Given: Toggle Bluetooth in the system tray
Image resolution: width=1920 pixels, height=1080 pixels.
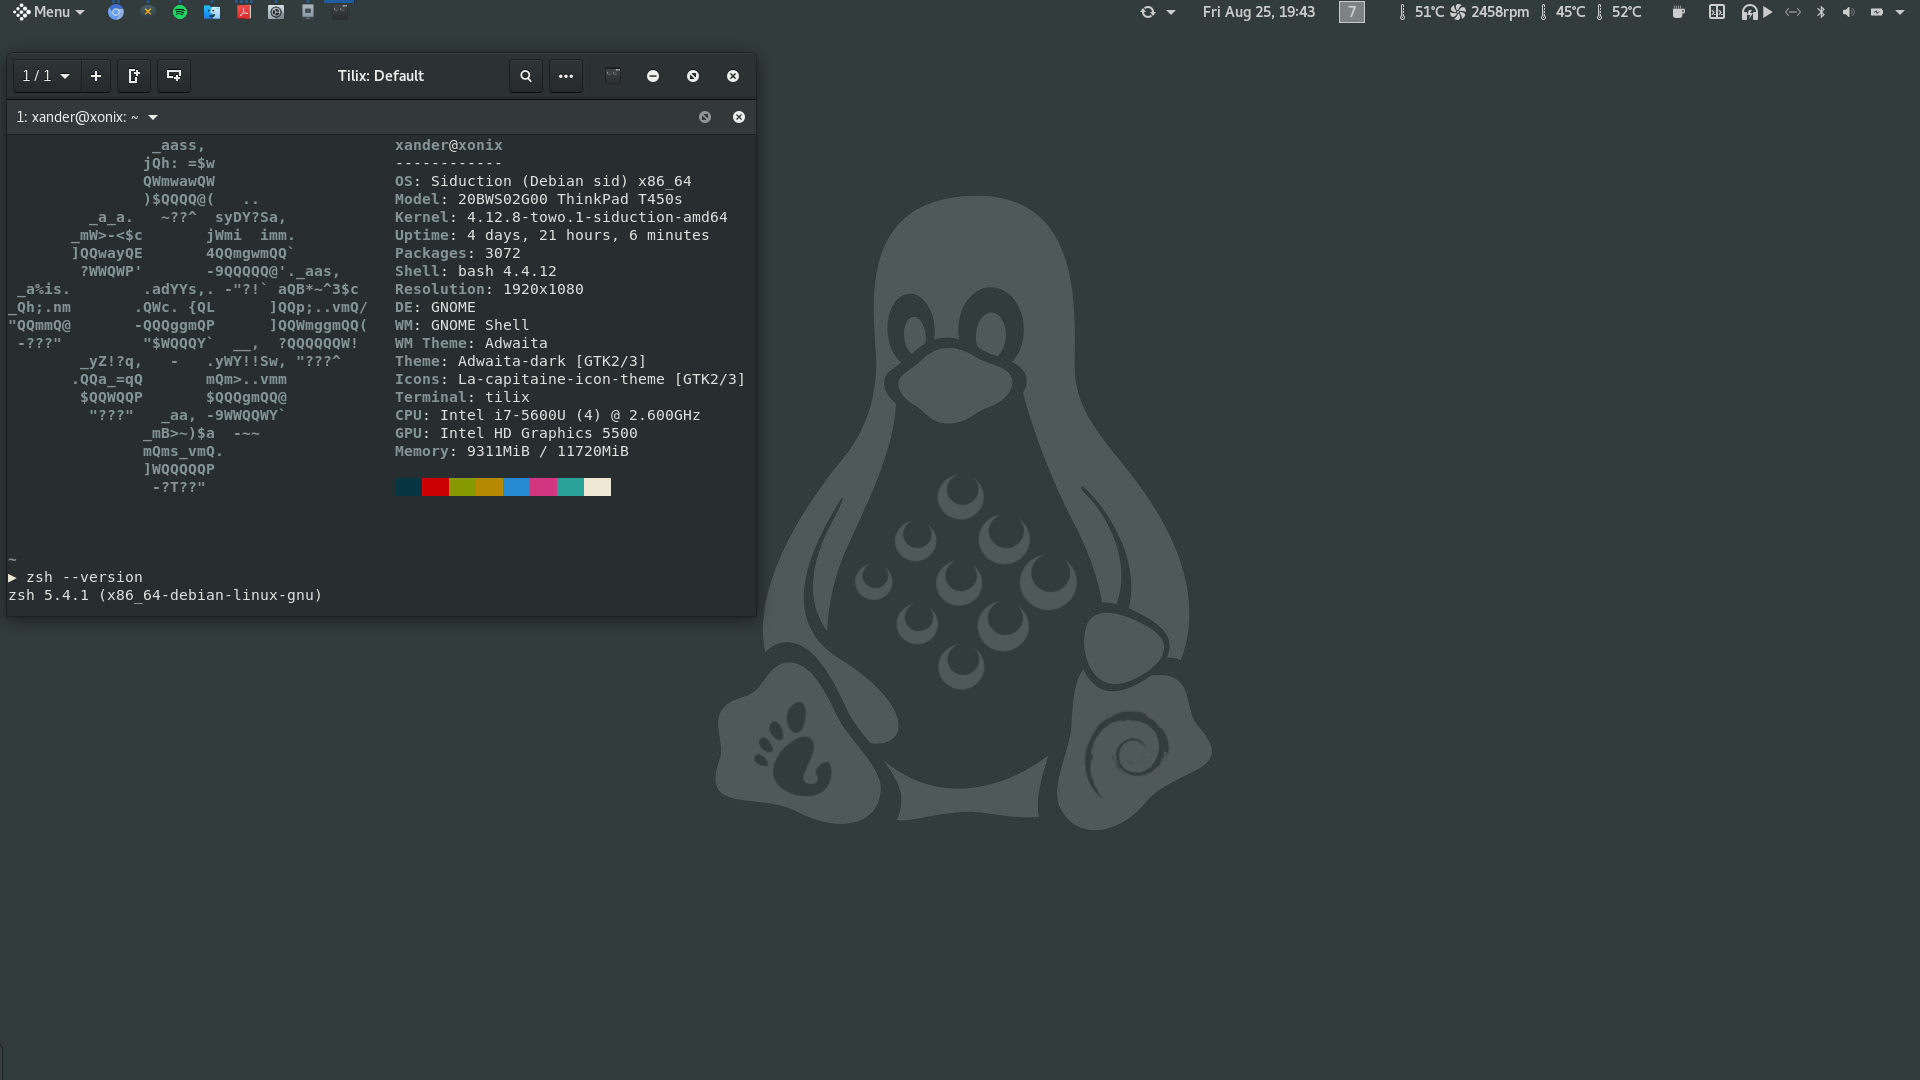Looking at the screenshot, I should point(1821,12).
